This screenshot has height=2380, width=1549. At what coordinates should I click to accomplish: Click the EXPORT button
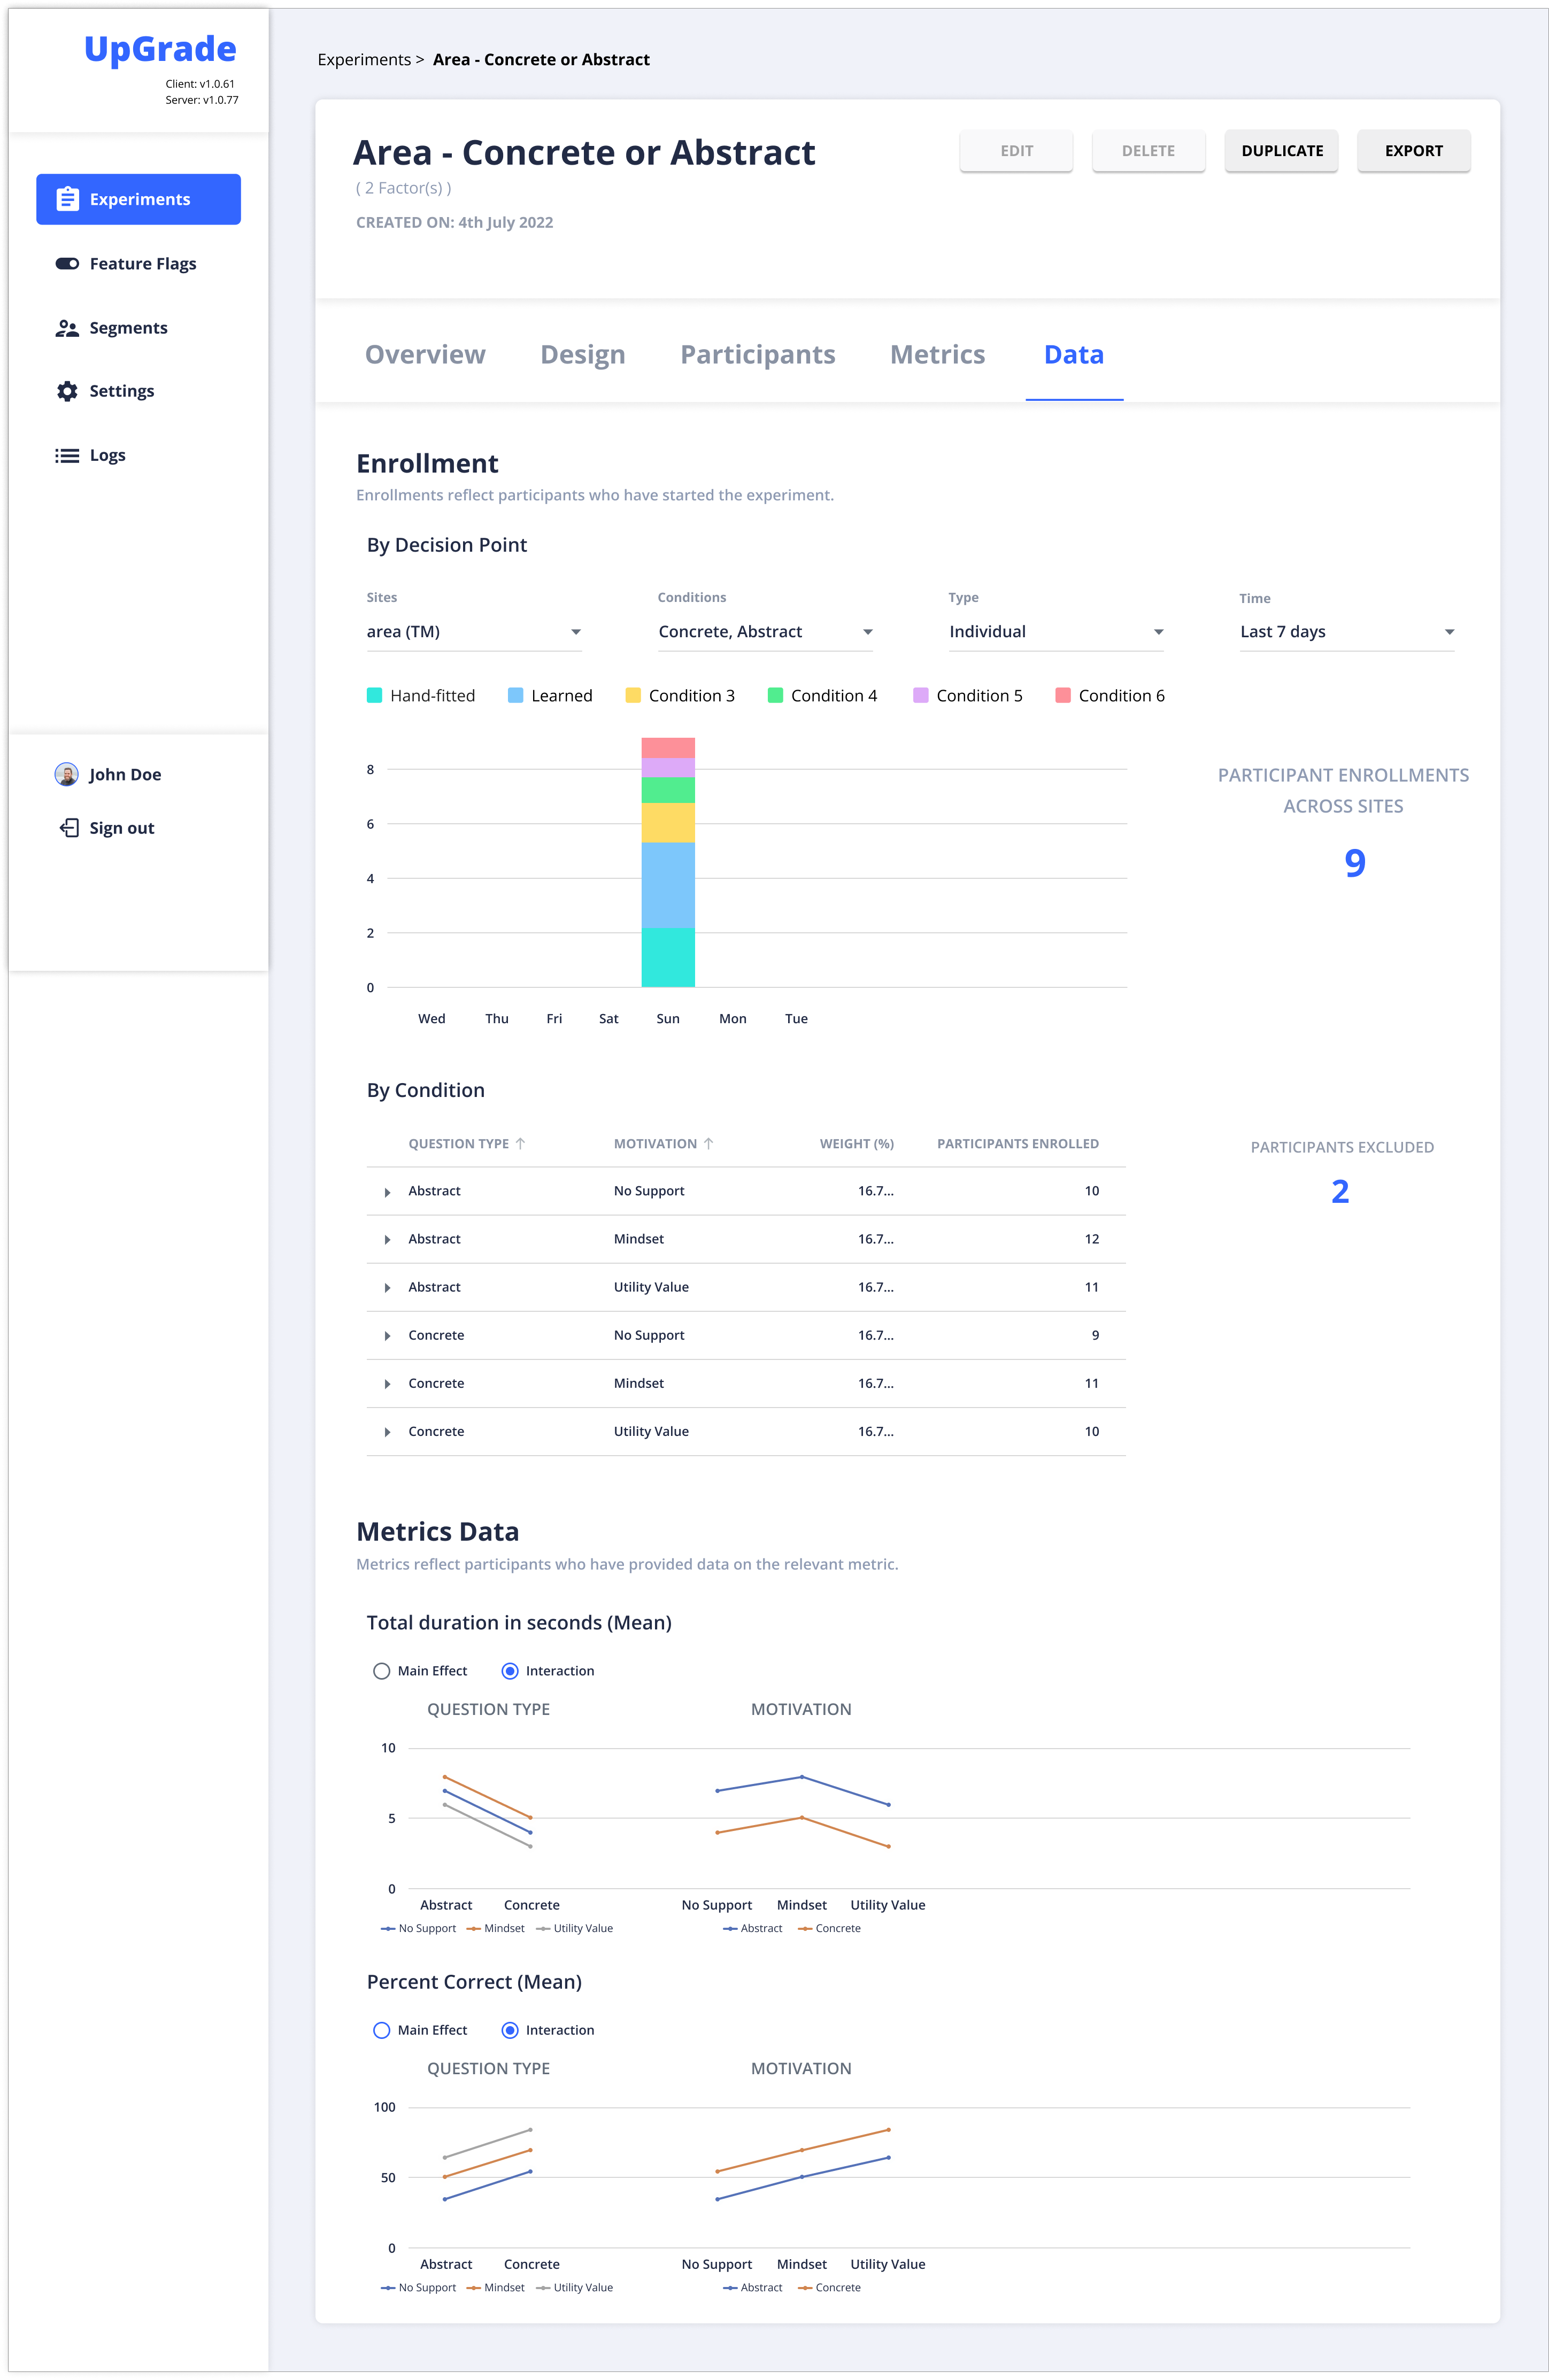(1413, 150)
